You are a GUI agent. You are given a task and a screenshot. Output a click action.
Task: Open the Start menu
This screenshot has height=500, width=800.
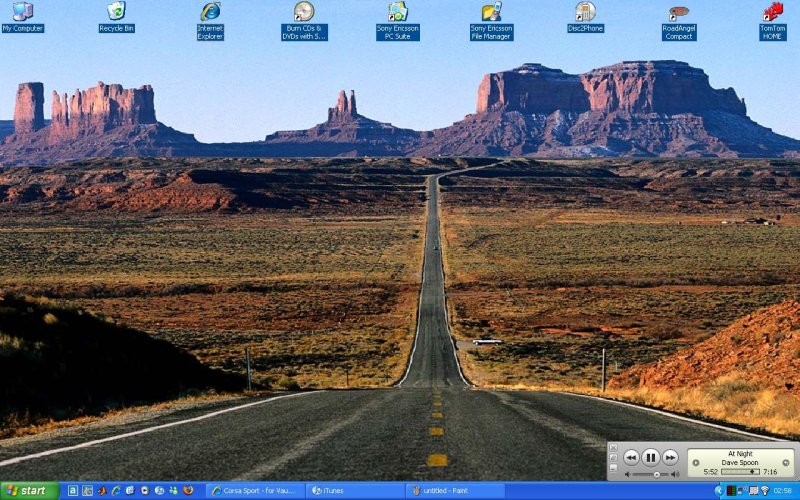[29, 491]
